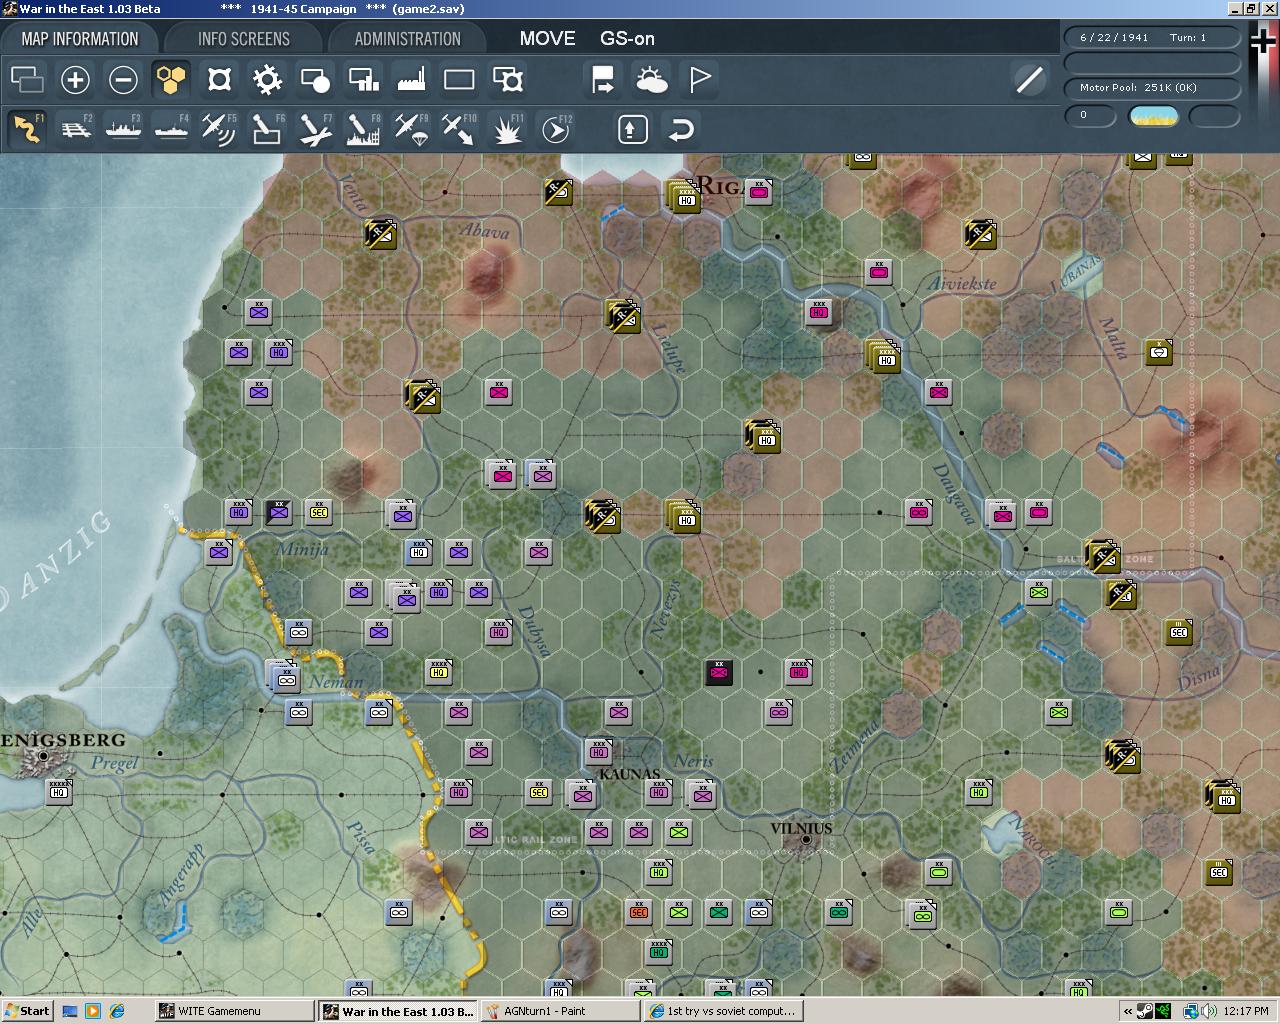The width and height of the screenshot is (1280, 1024).
Task: Click the undo return-arrow icon
Action: (681, 129)
